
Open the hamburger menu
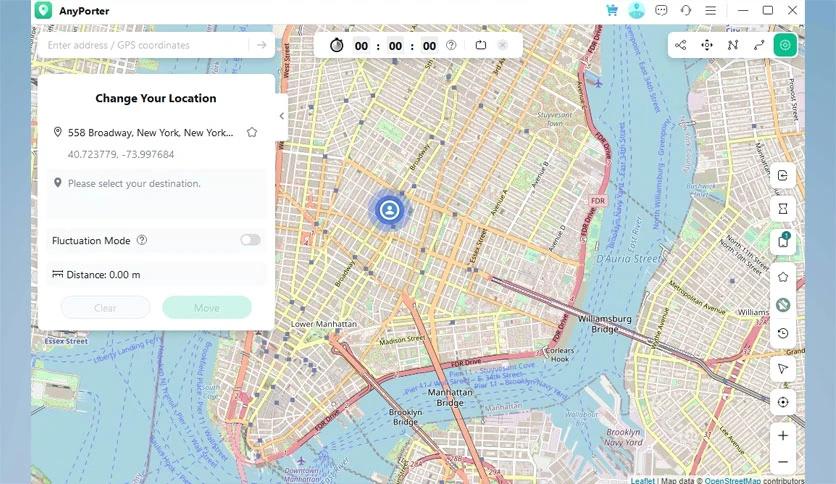(711, 10)
